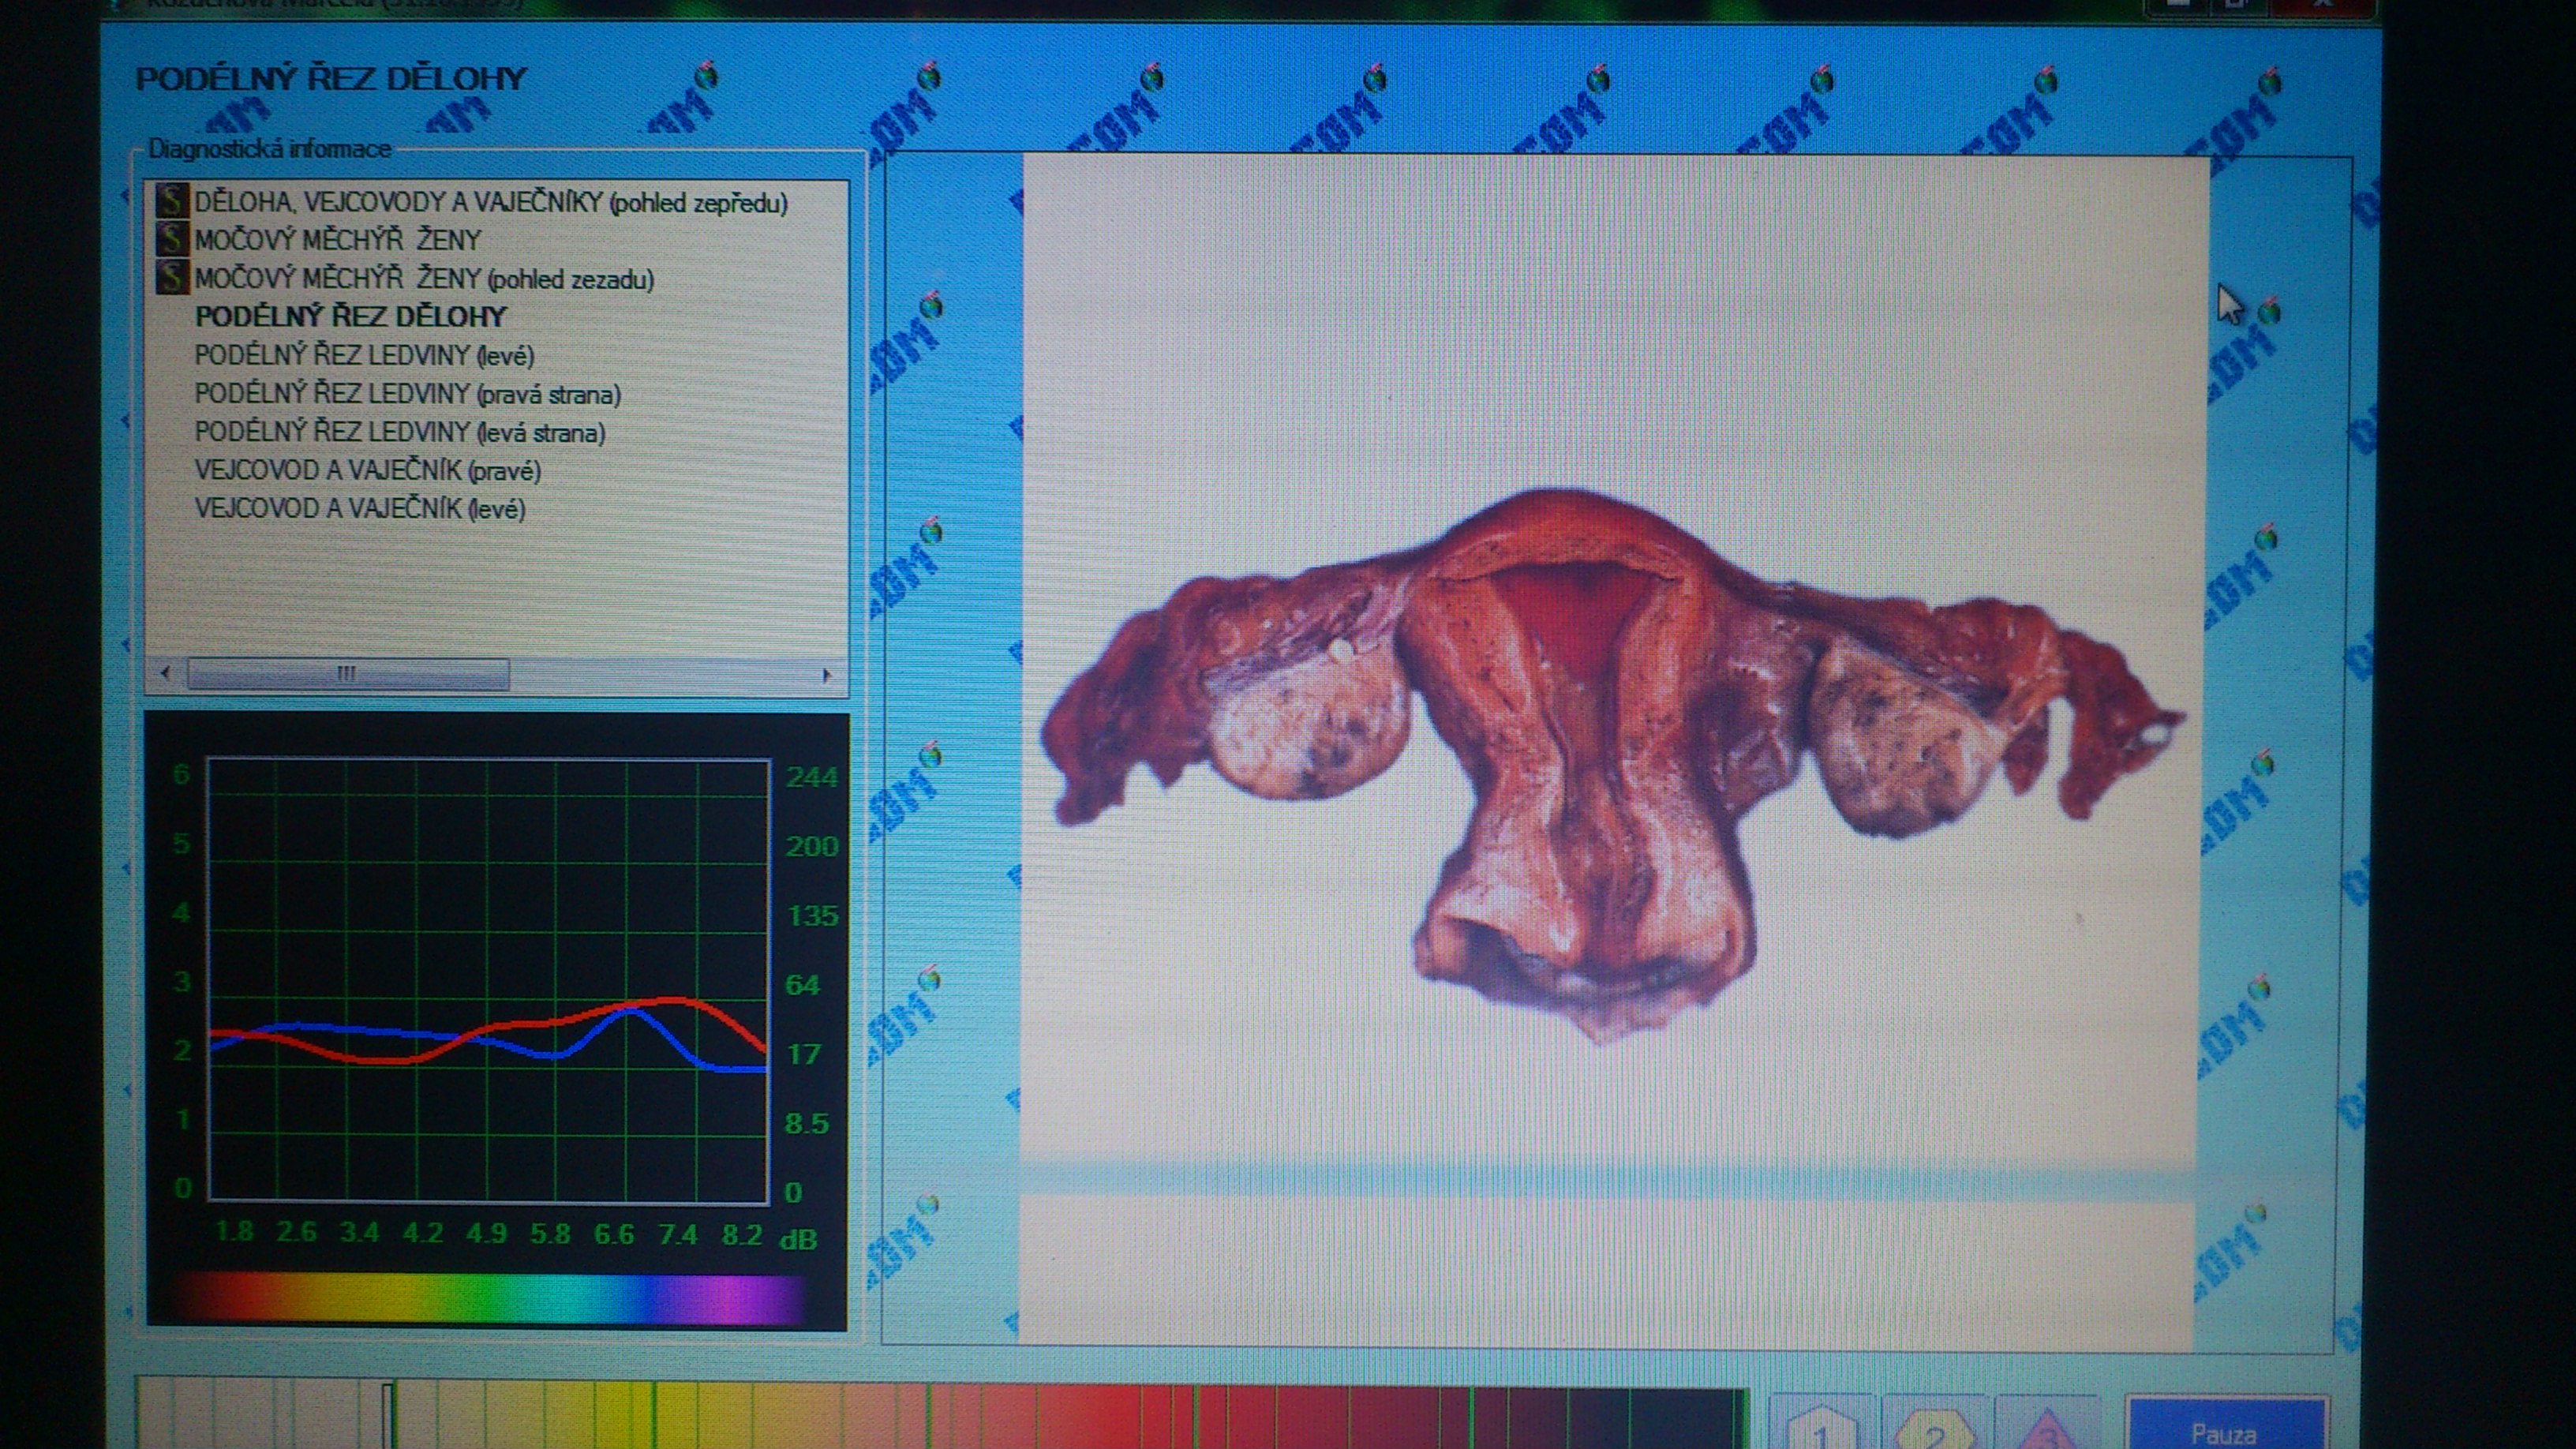Select the MOČOVÝ MĚCHÝŘ ŽENY list entry
The height and width of the screenshot is (1449, 2576).
tap(338, 240)
